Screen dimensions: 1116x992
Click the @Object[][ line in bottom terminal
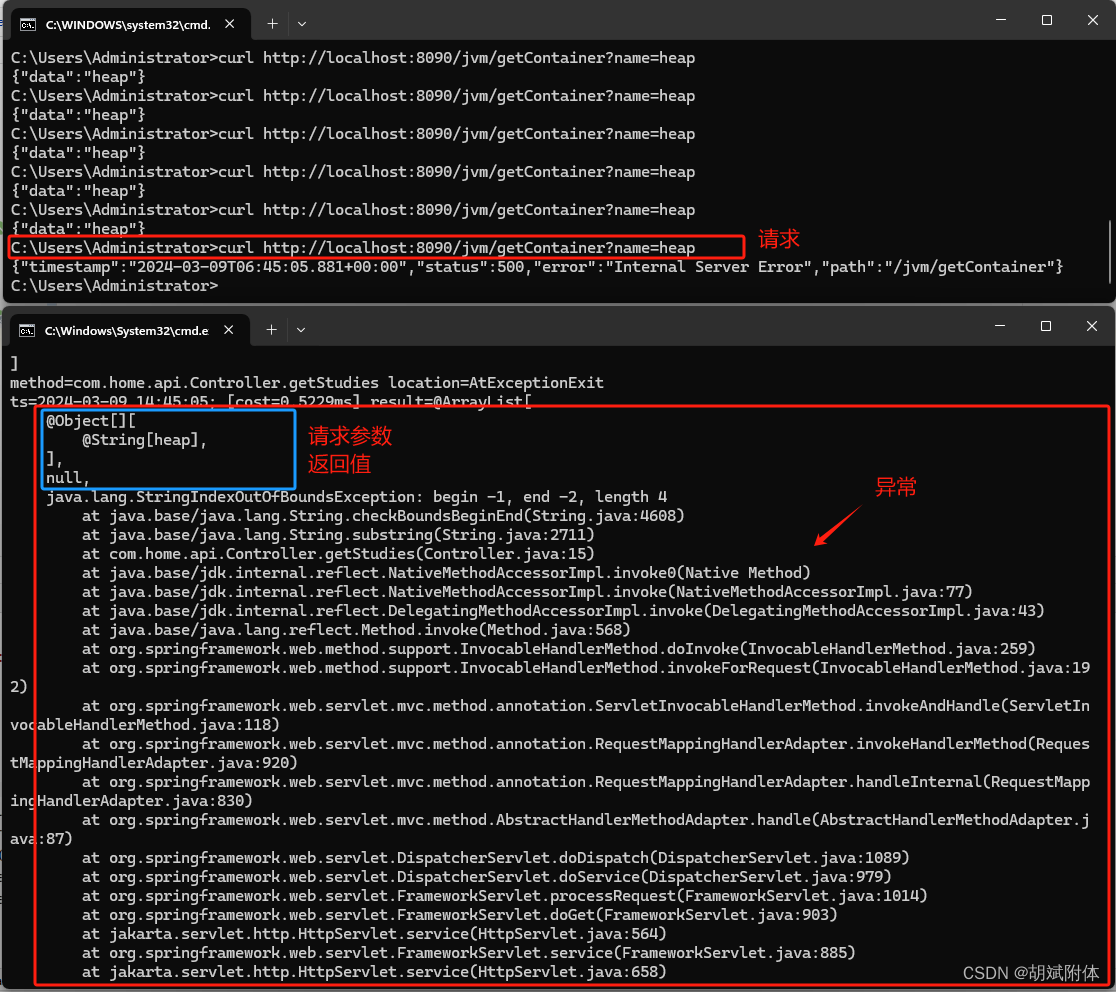tap(90, 421)
